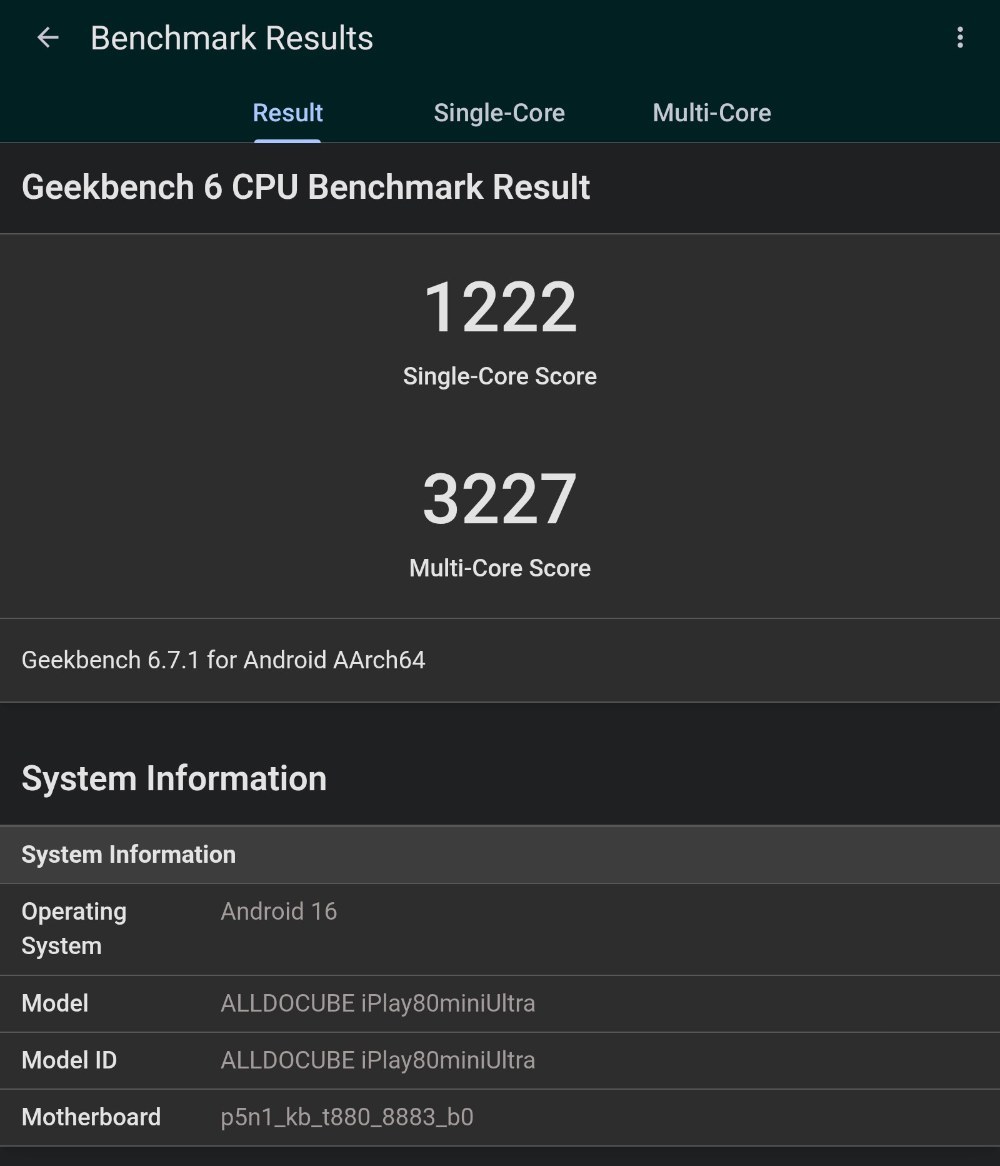1000x1166 pixels.
Task: Select the Operating System label
Action: [74, 929]
